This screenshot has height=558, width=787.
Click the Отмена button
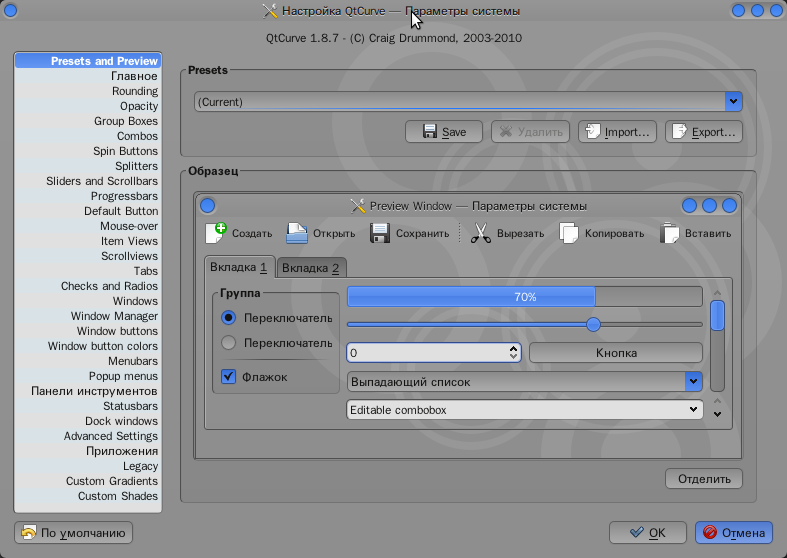click(734, 532)
